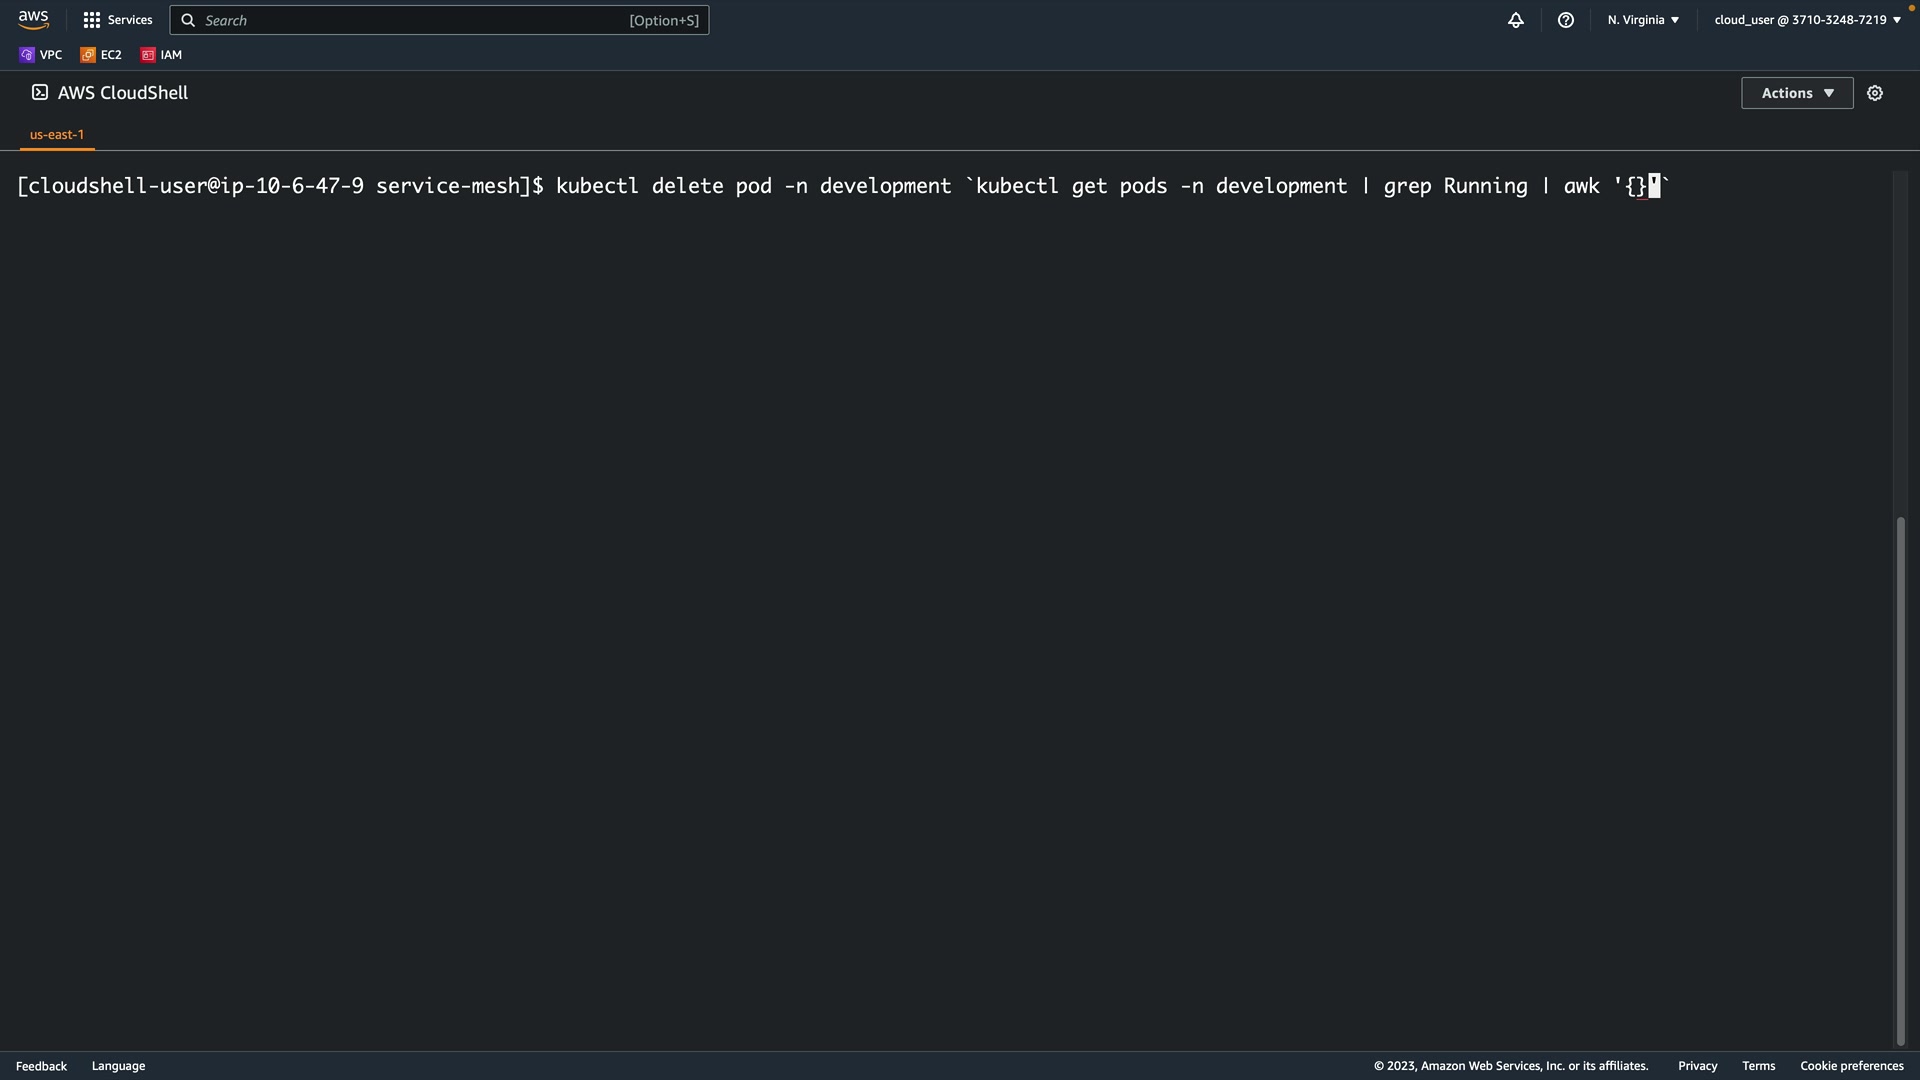Expand the cloud_user account menu
1920x1080 pixels.
point(1807,20)
